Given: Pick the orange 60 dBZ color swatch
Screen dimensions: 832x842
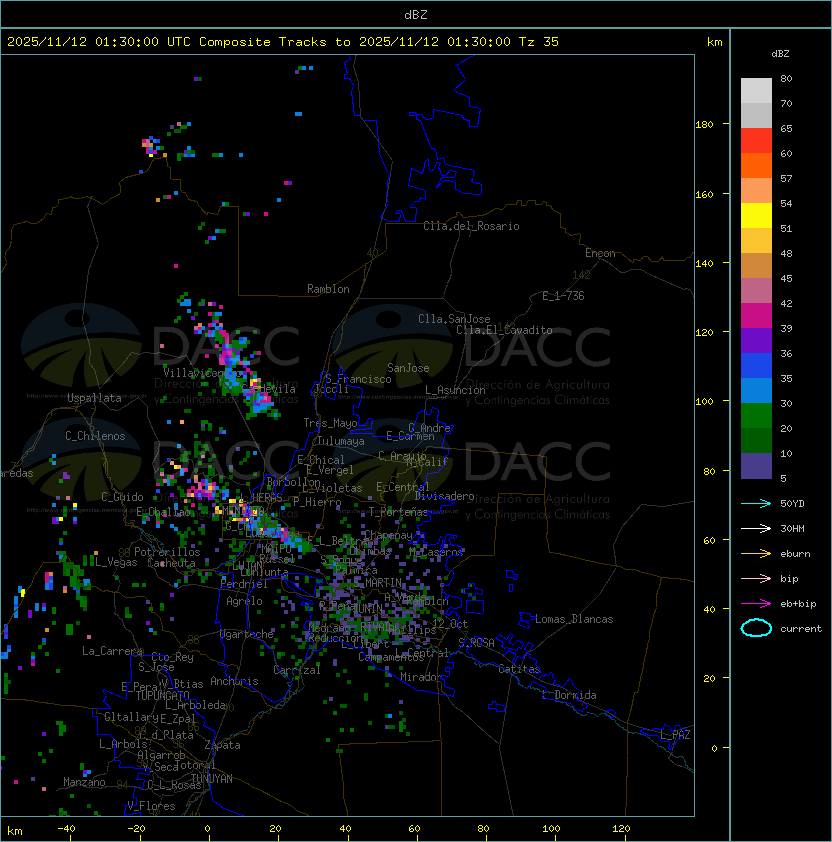Looking at the screenshot, I should 756,166.
